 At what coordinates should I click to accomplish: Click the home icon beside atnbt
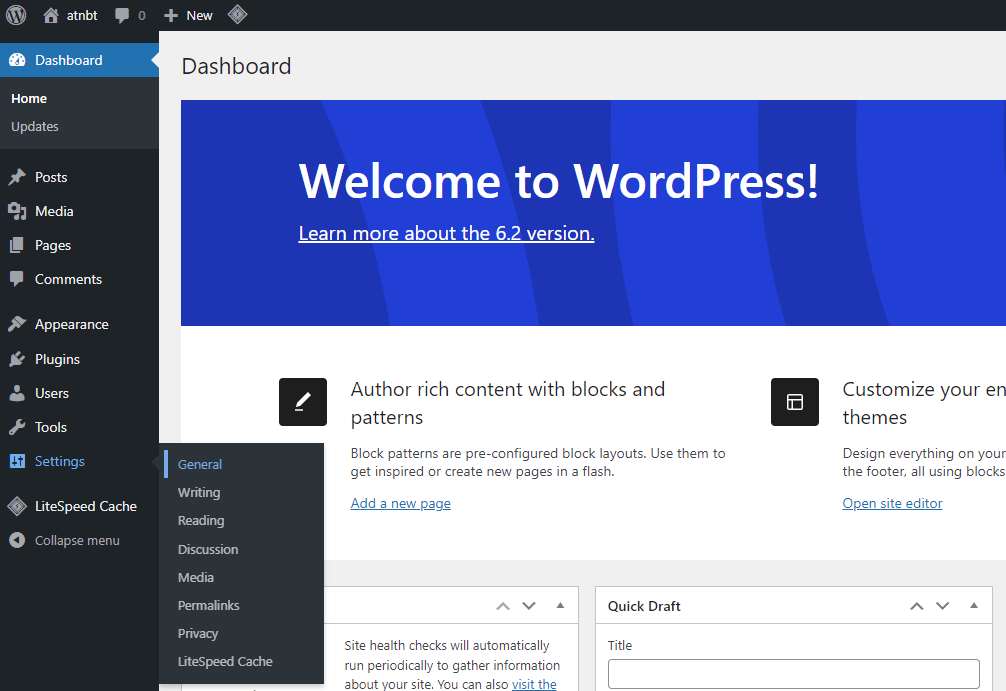(x=51, y=15)
